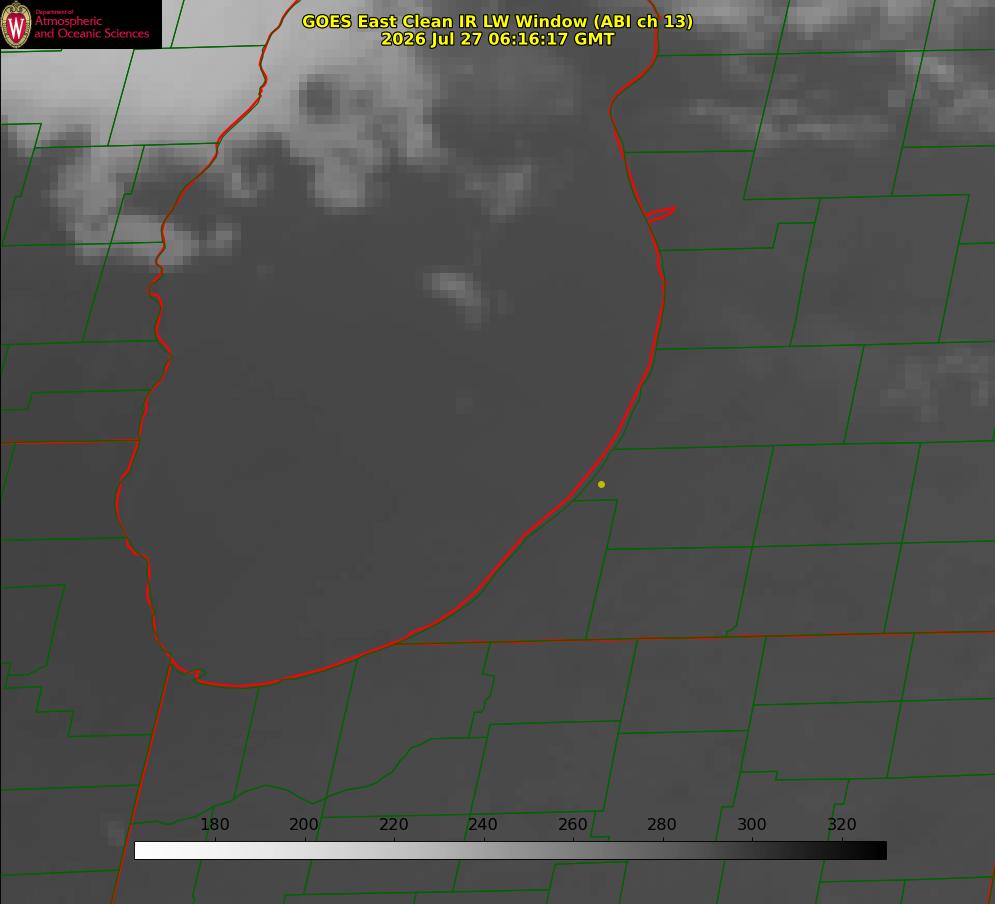Click the 200 tick on the colorbar
The image size is (995, 904).
point(304,824)
